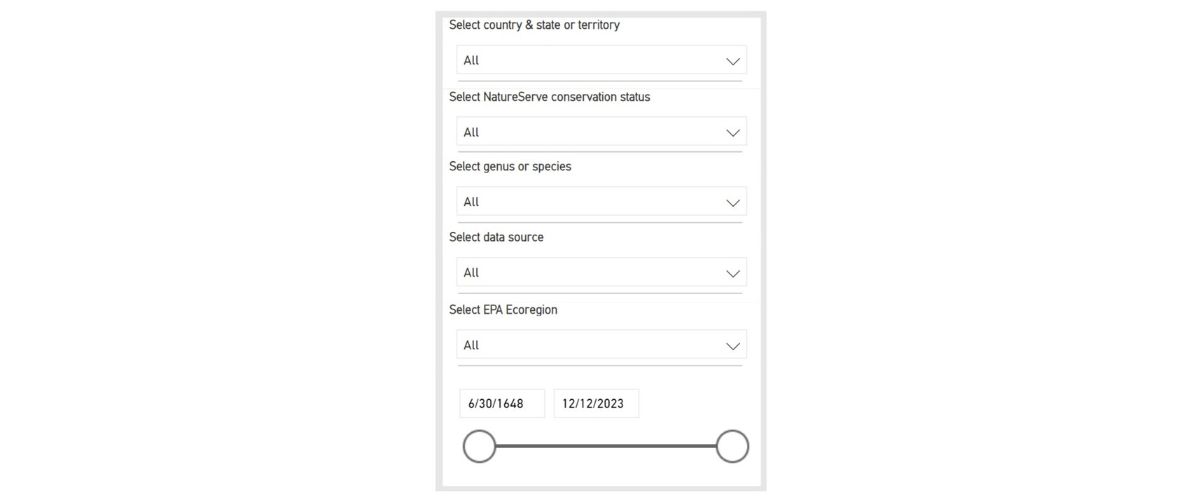Click chevron arrow of EPA Ecoregion dropdown
The height and width of the screenshot is (500, 1200).
(733, 346)
